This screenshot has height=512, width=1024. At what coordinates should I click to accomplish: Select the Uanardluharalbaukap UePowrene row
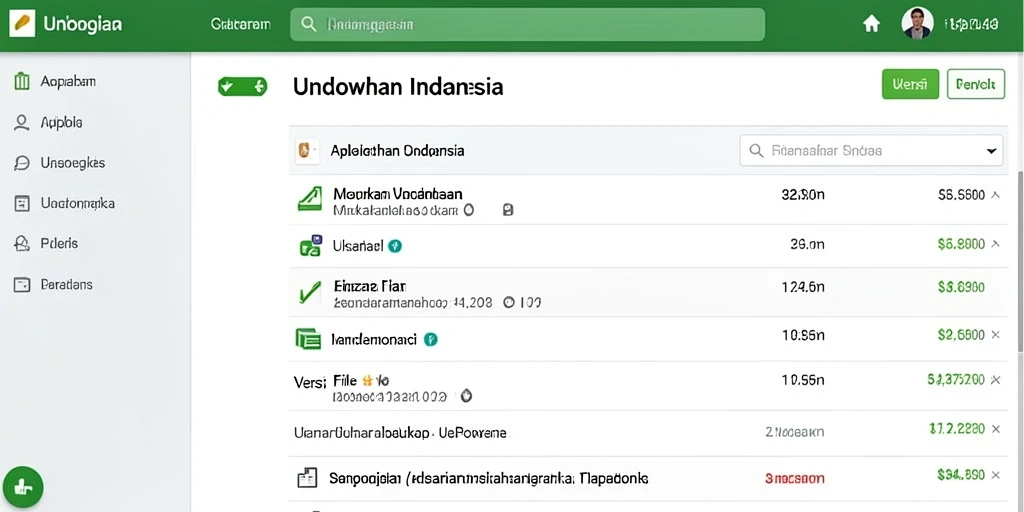(650, 433)
